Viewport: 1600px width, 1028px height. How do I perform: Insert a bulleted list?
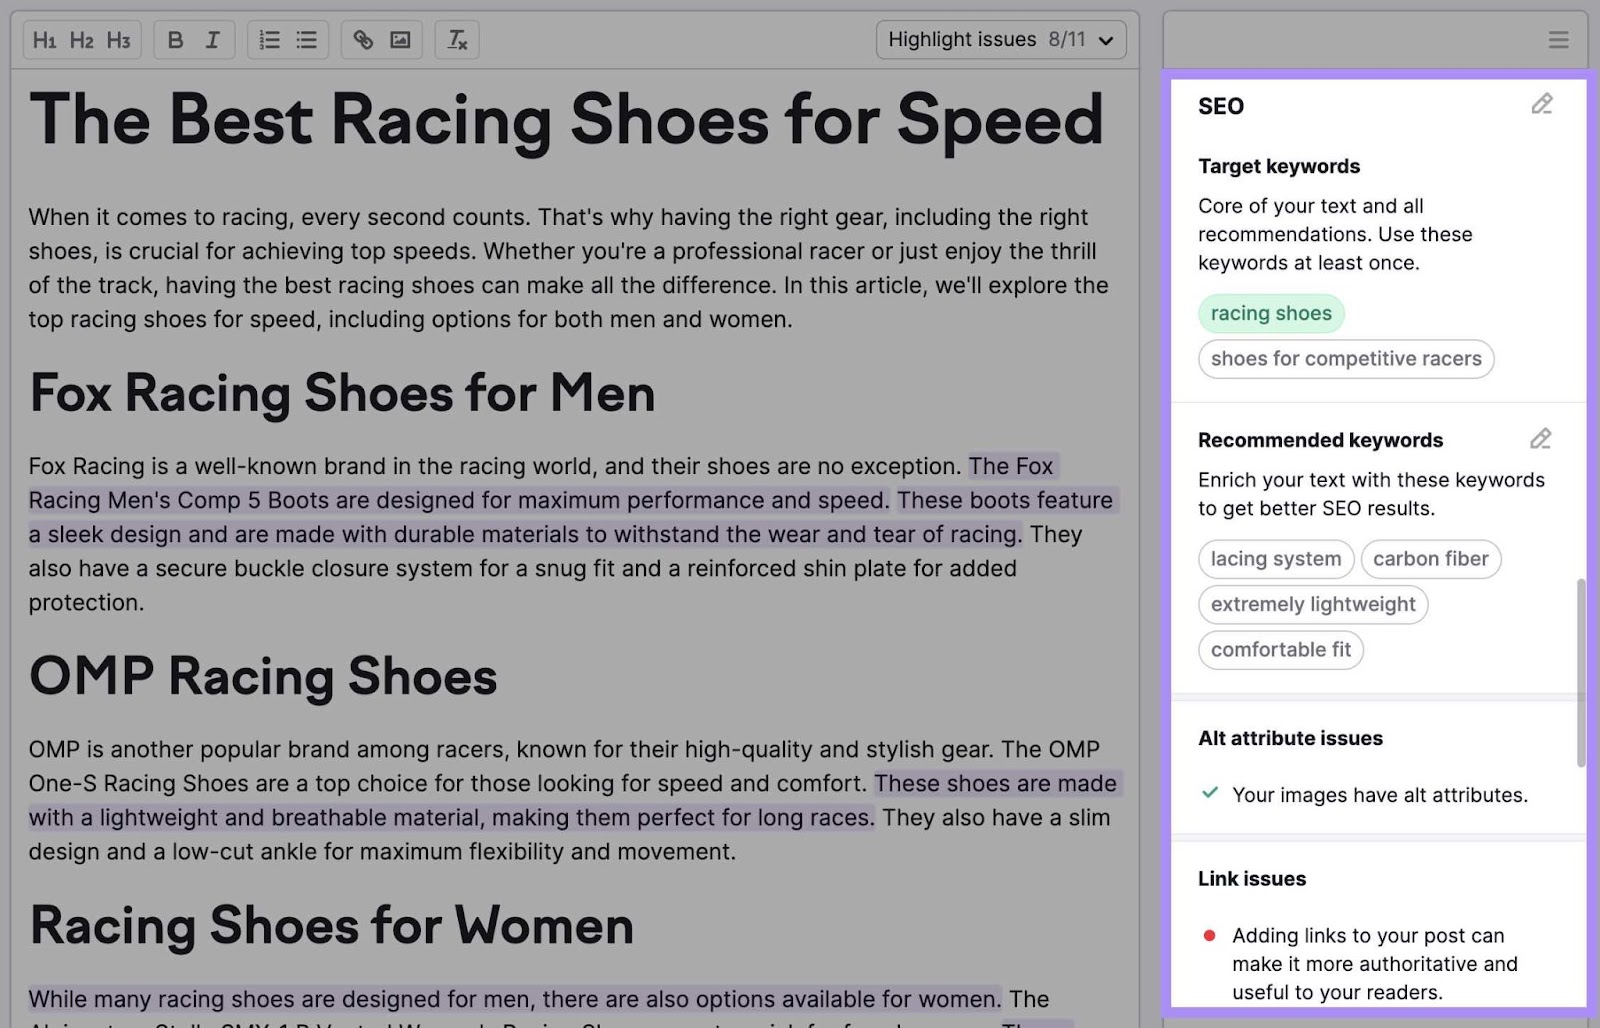(x=306, y=40)
